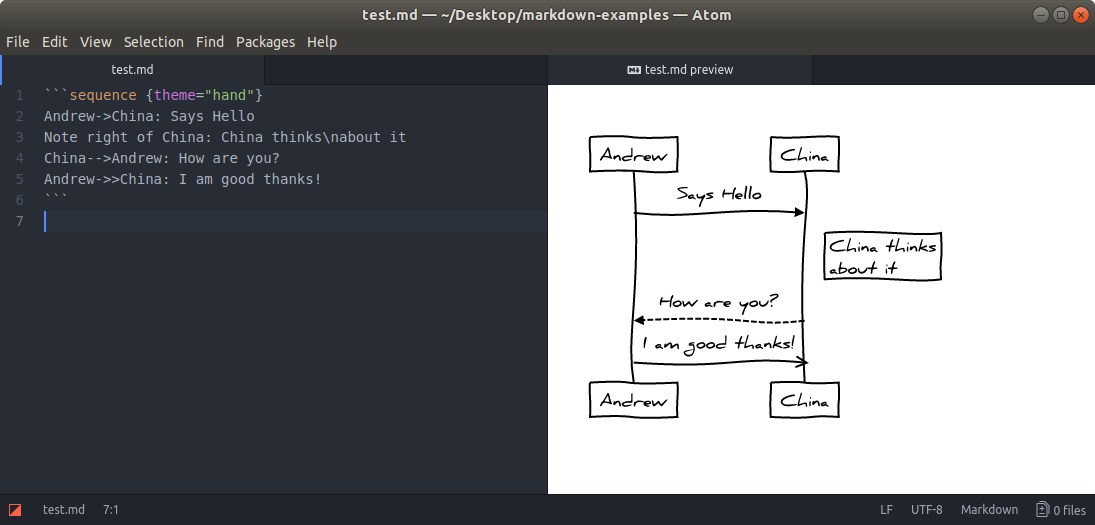Click line number 1 in gutter
The image size is (1095, 525).
(x=20, y=95)
